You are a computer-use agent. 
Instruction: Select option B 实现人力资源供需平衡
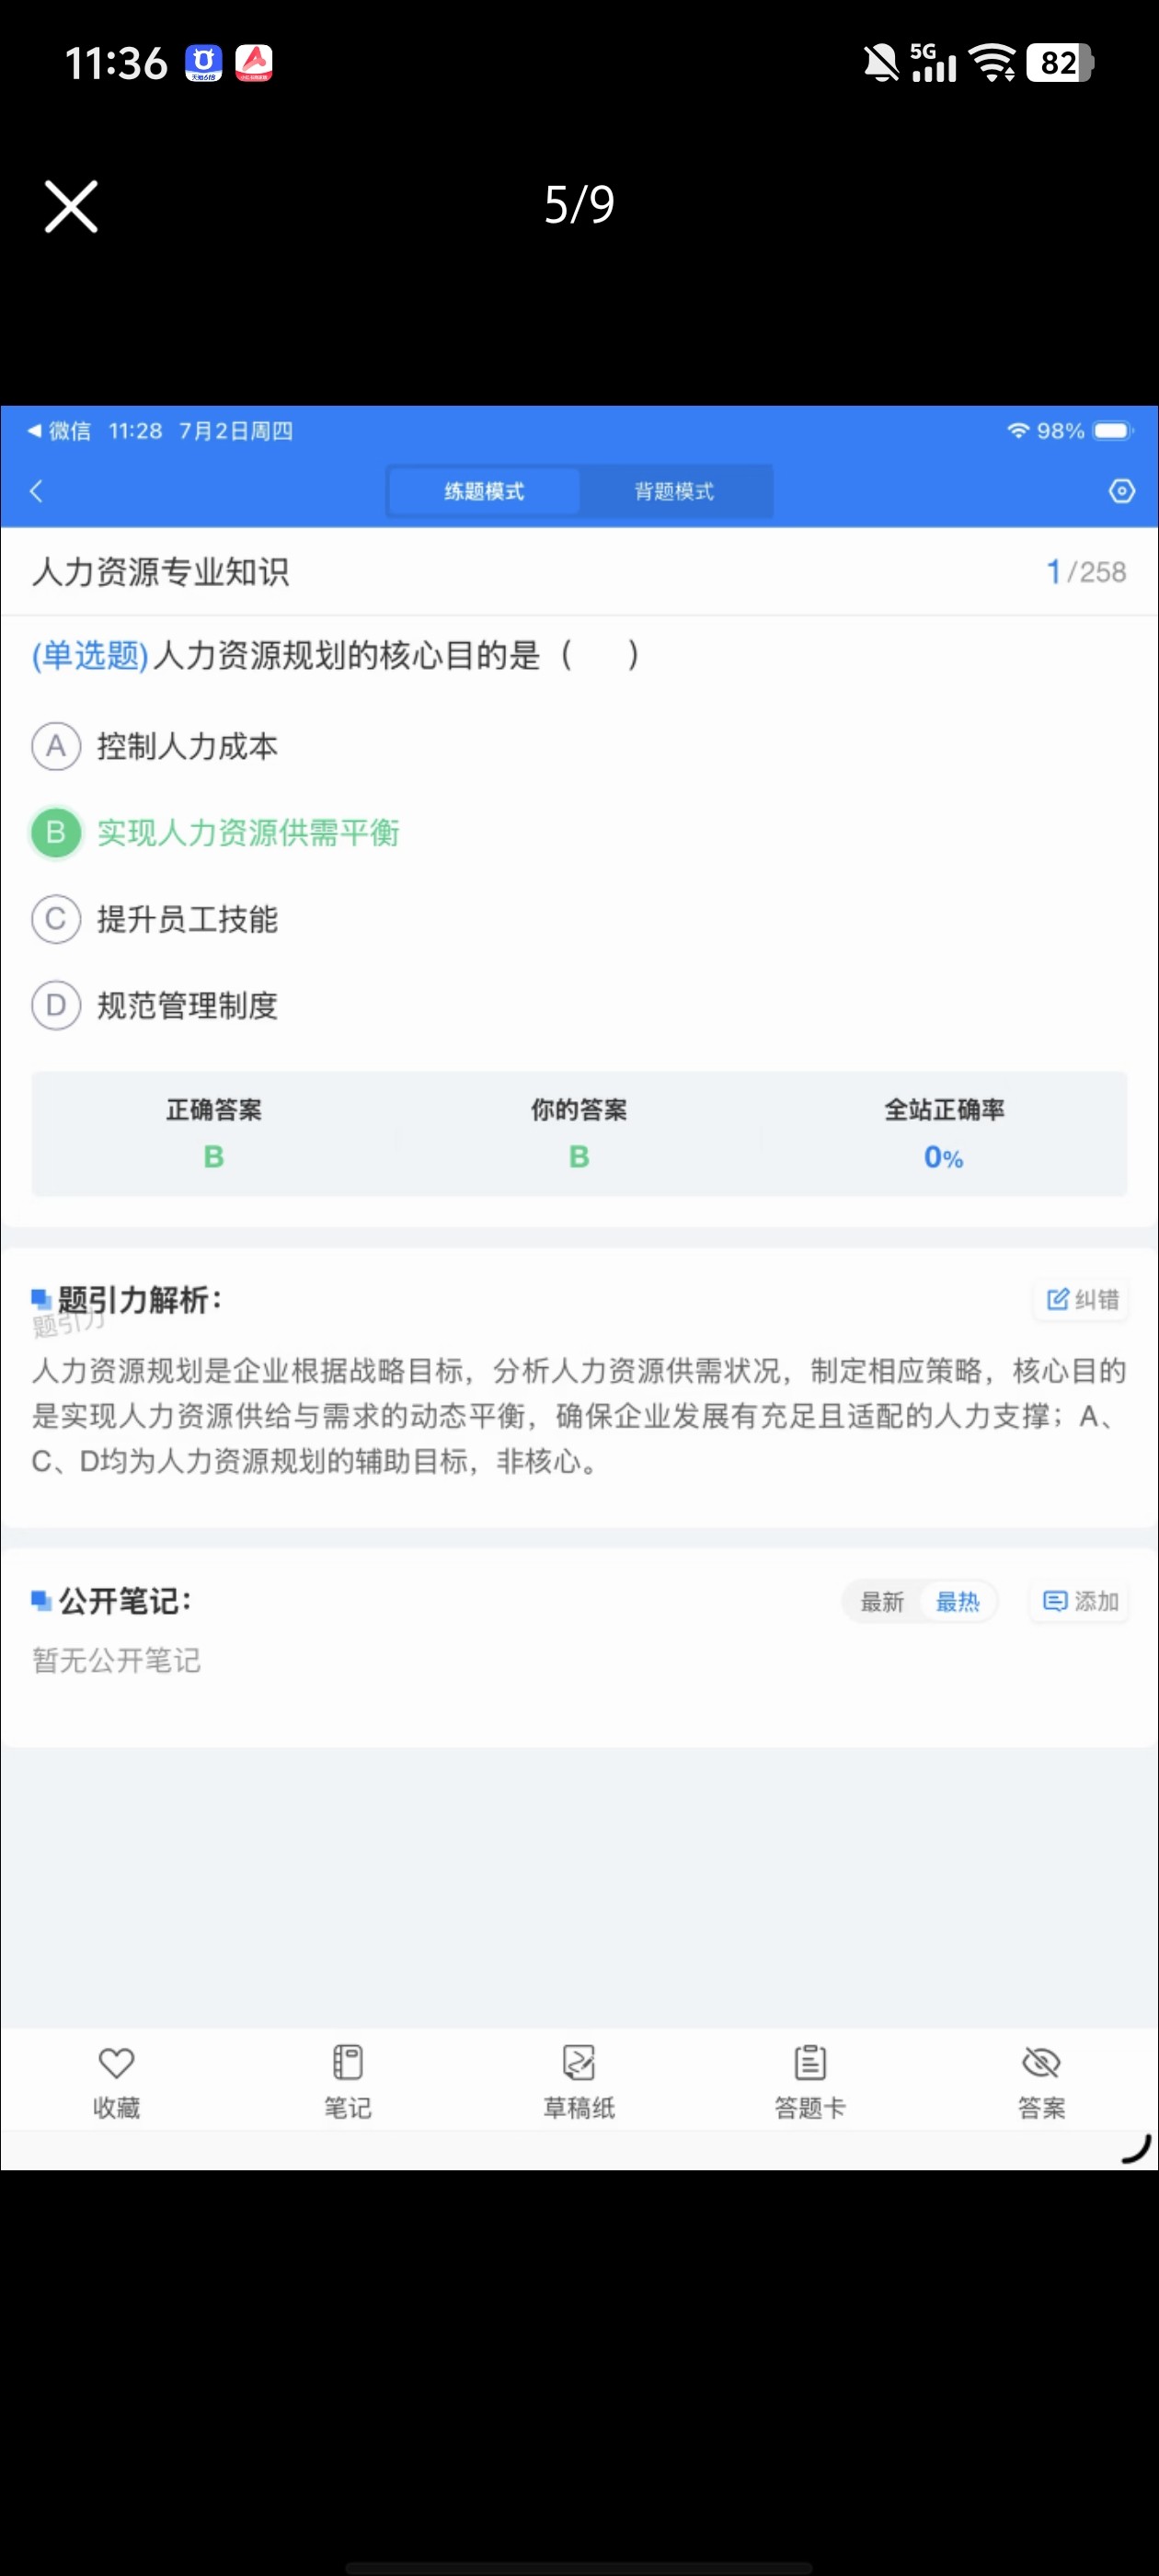coord(215,833)
